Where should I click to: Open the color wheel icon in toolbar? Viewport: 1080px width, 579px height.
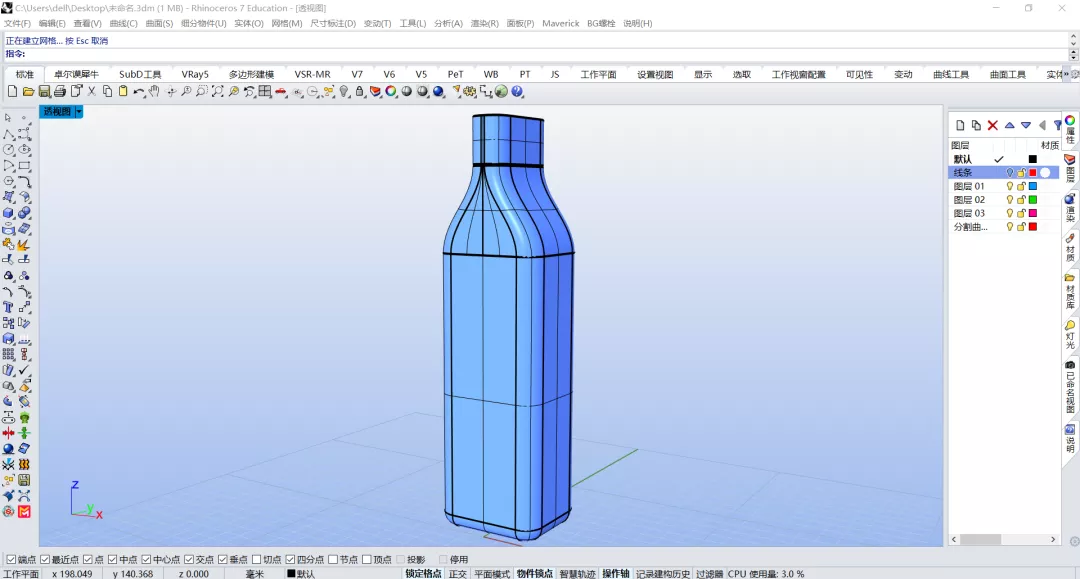point(391,92)
